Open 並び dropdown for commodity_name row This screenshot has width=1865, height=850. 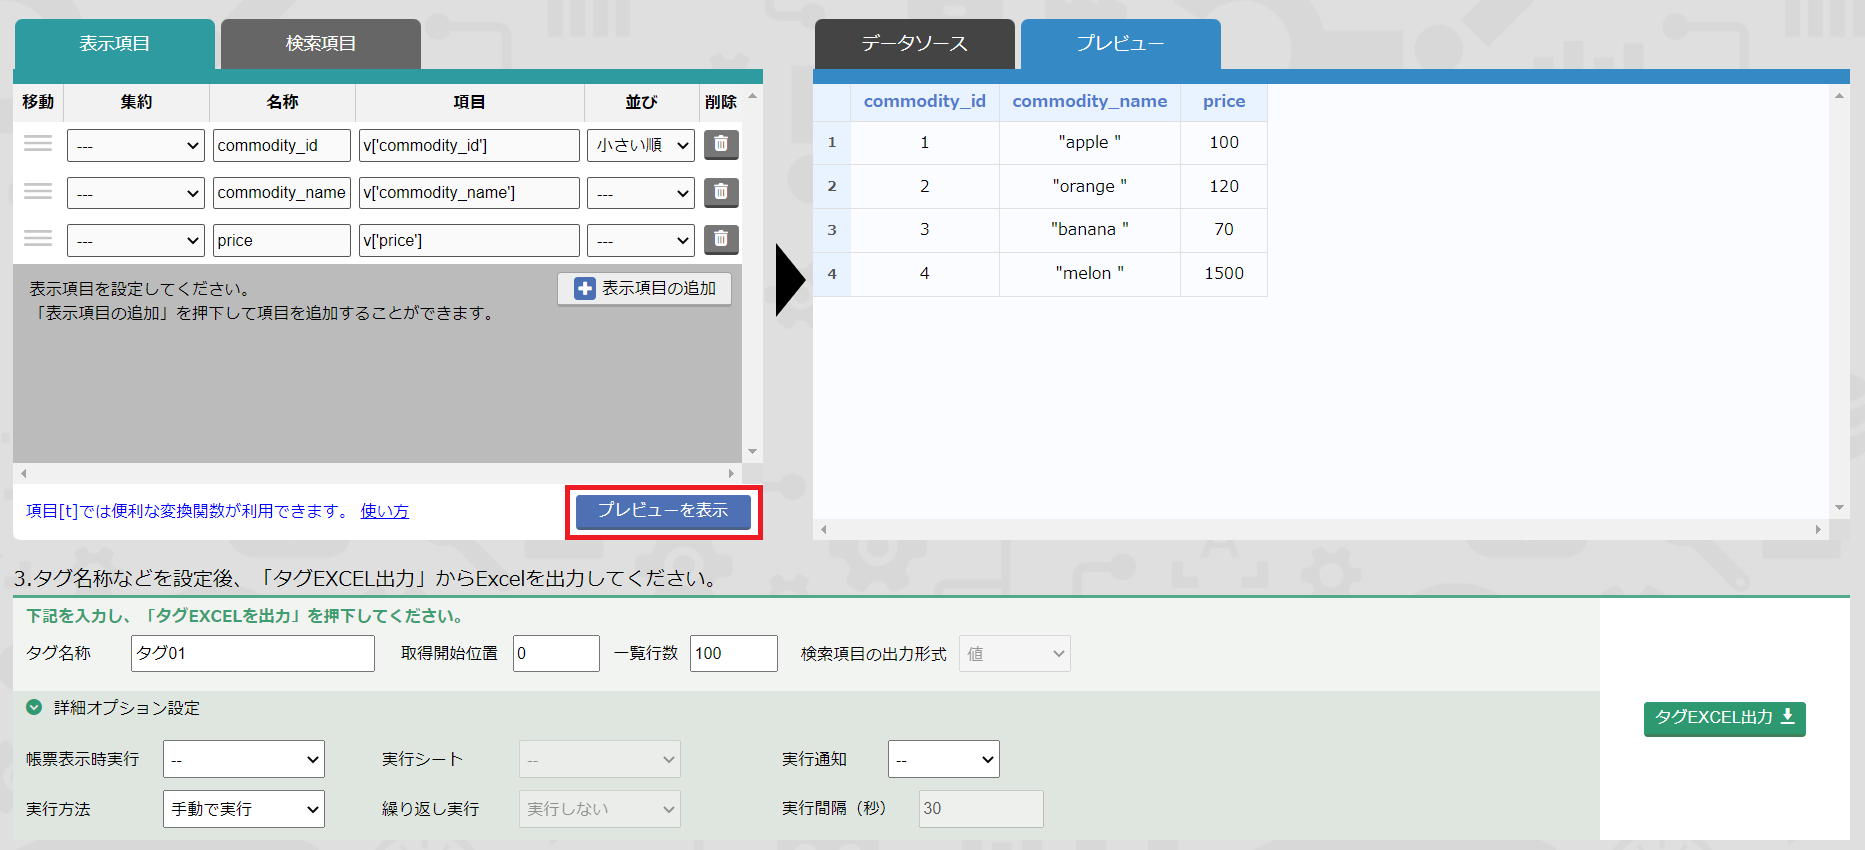coord(641,193)
